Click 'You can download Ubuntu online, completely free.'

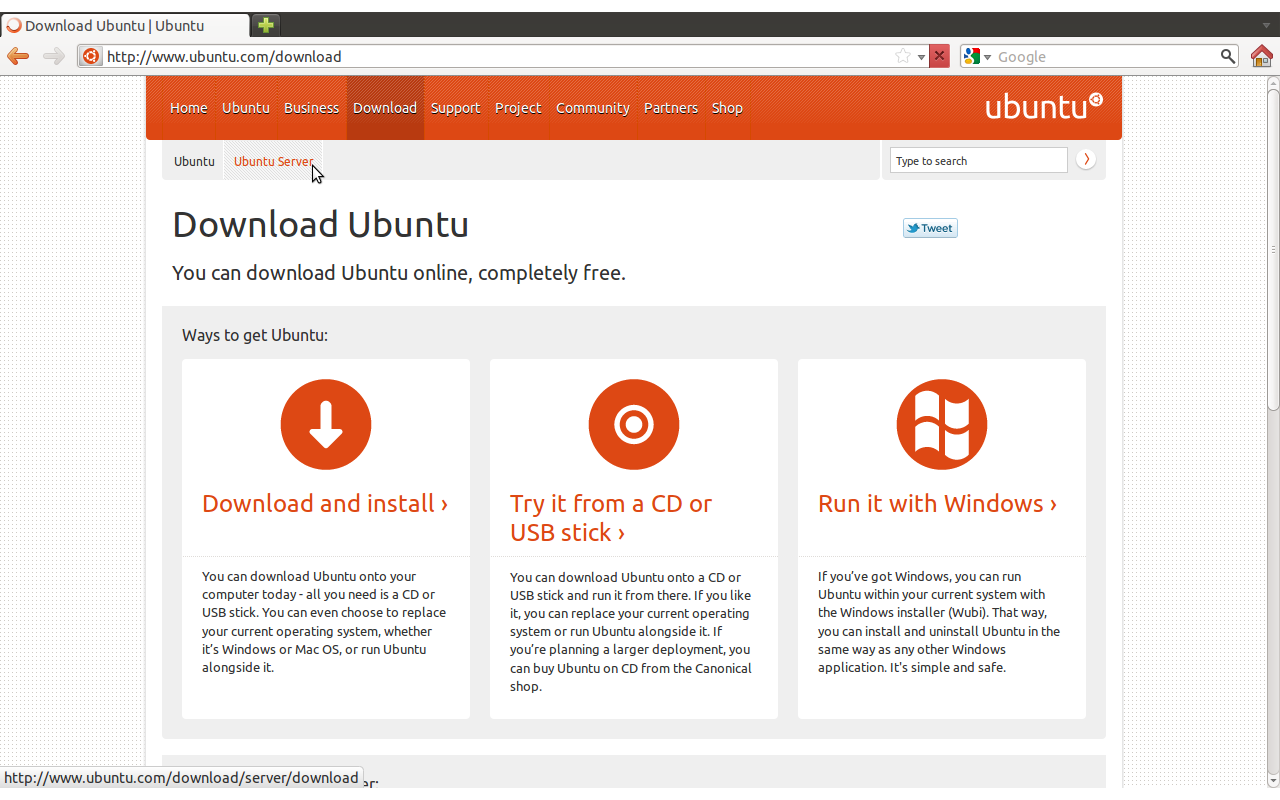[399, 273]
